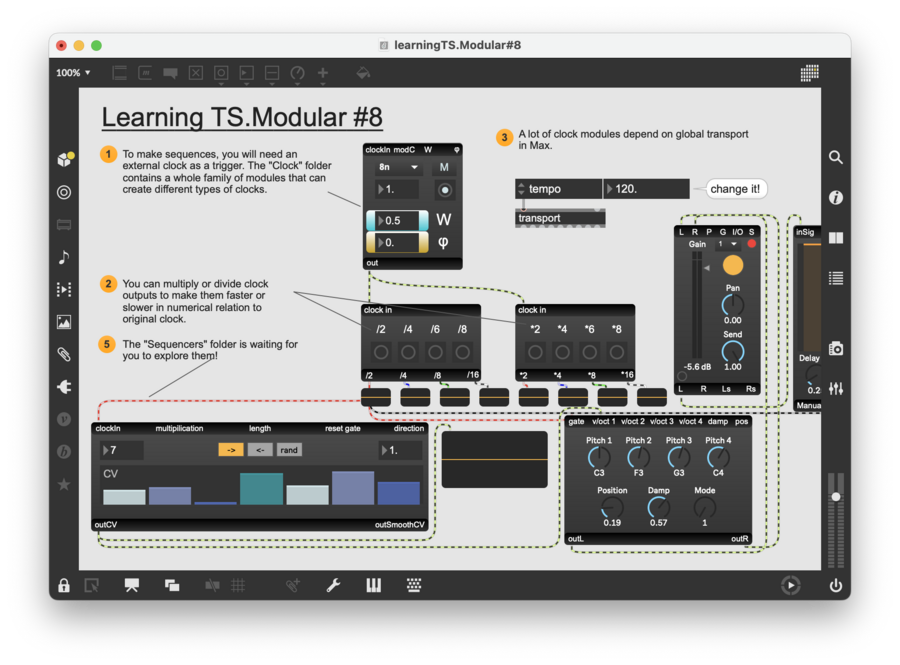Screen dimensions: 900x665
Task: Toggle audio with the power button
Action: (835, 585)
